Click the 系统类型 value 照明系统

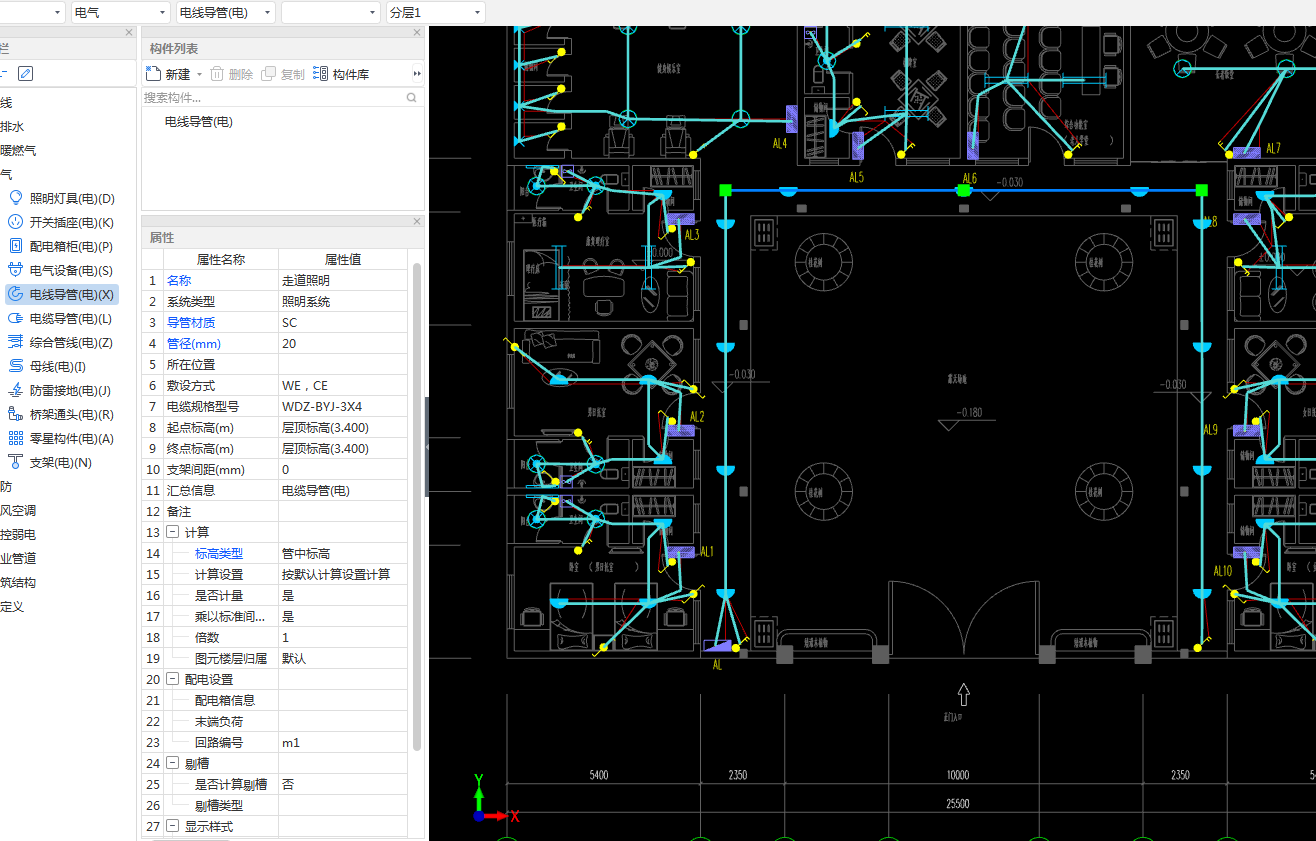point(343,302)
